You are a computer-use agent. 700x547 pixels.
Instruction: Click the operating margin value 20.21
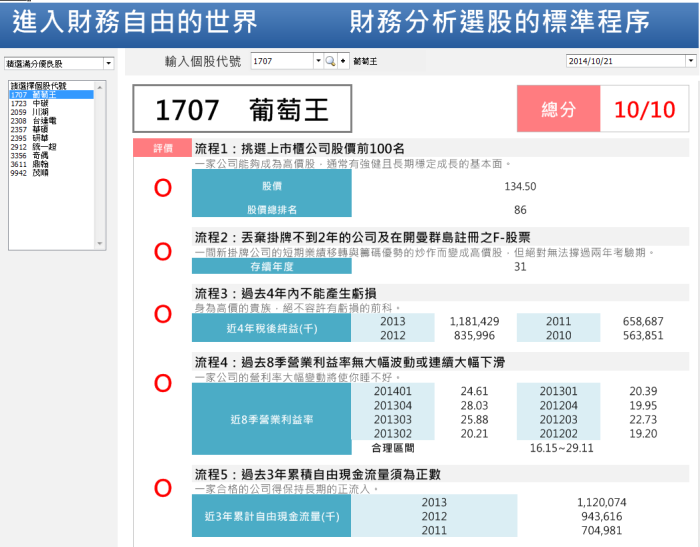pos(474,434)
